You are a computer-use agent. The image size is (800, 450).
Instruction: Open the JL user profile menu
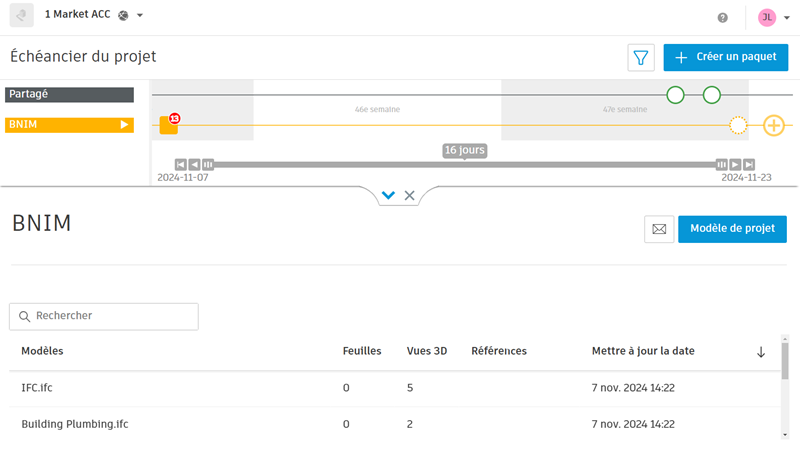coord(773,17)
